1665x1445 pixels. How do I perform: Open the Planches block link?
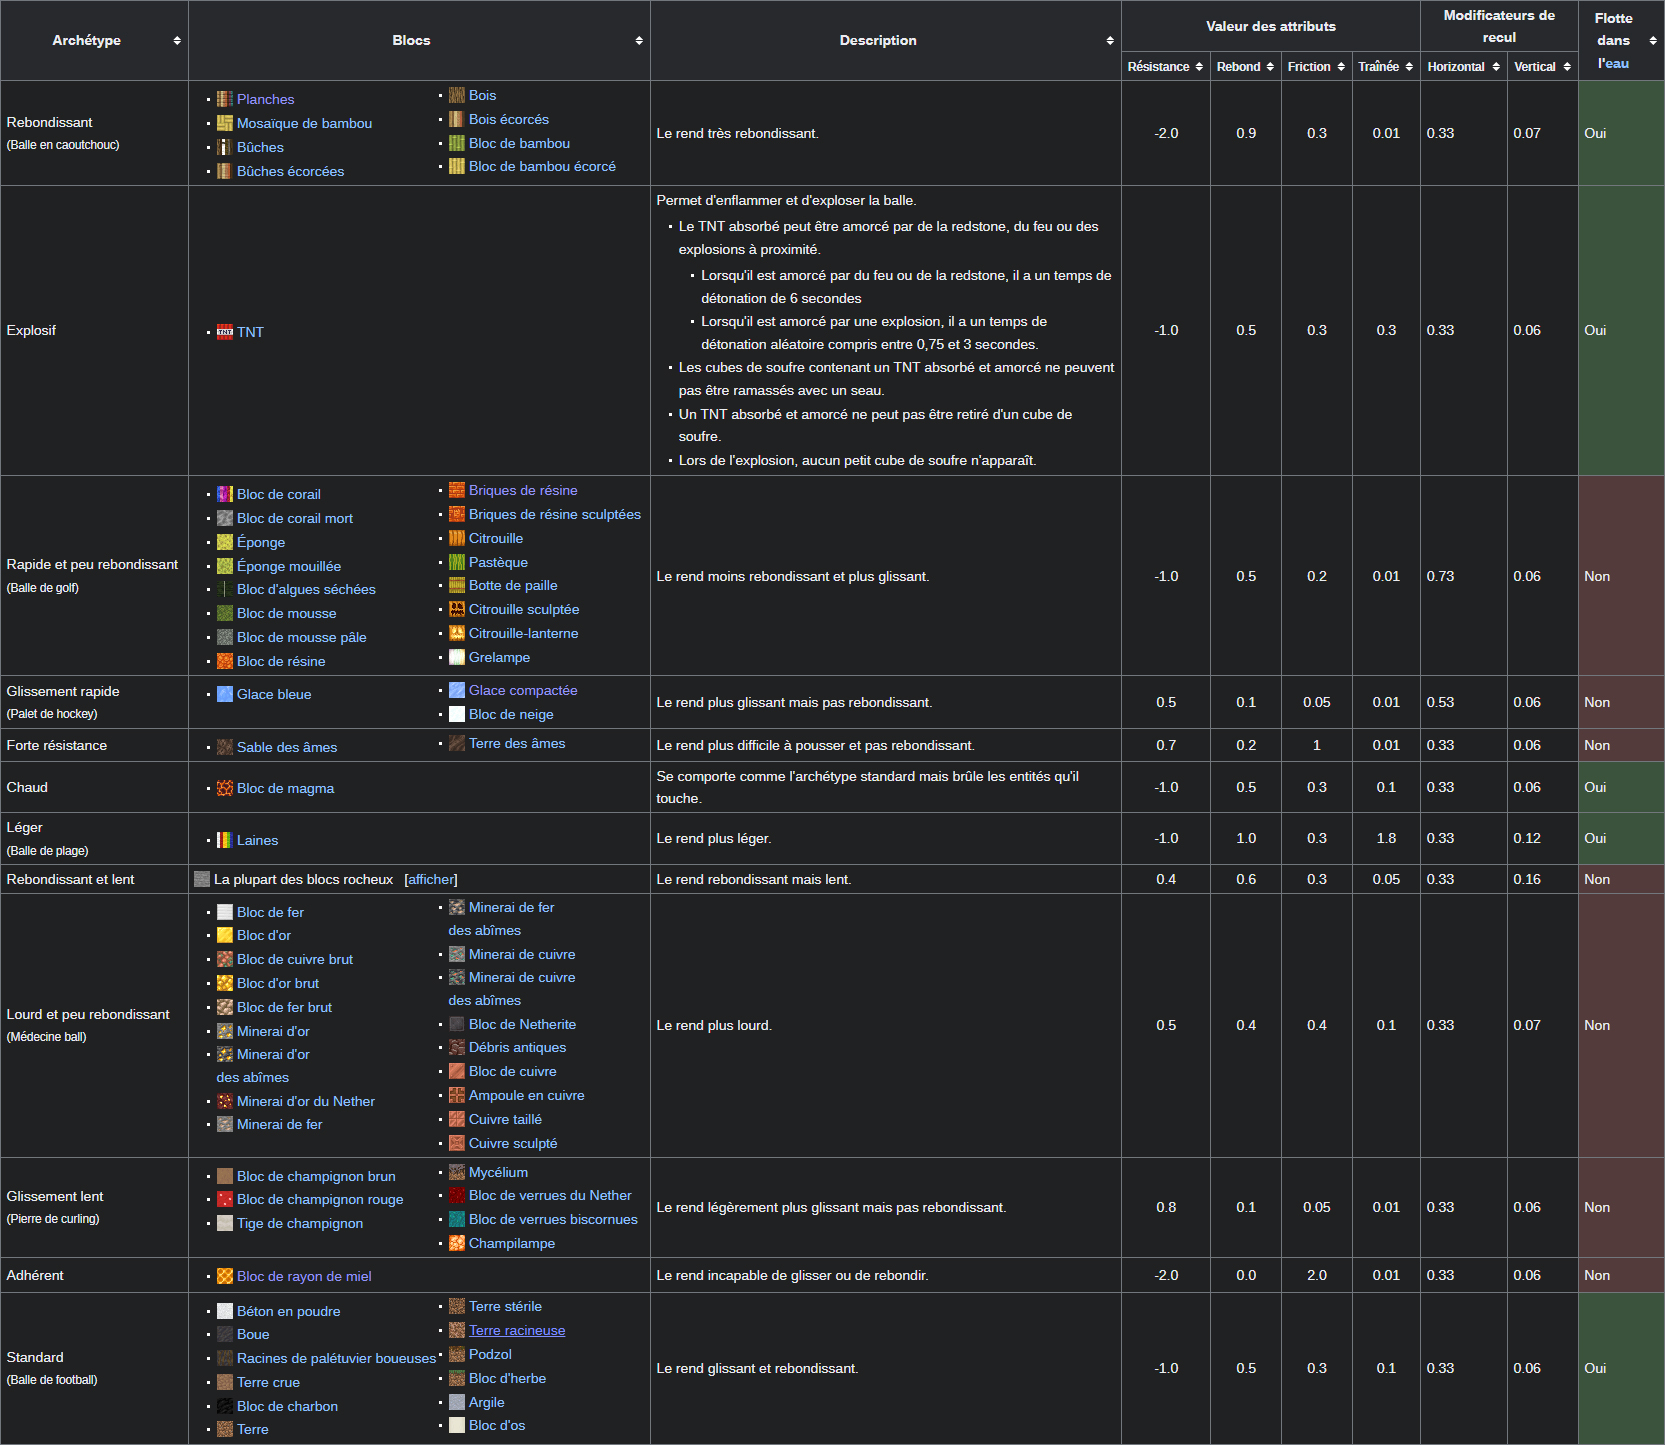pos(265,99)
